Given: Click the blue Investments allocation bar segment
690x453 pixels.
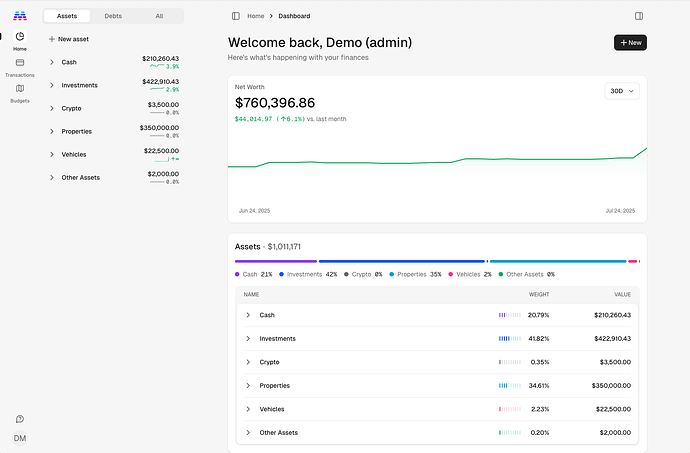Looking at the screenshot, I should [x=402, y=261].
